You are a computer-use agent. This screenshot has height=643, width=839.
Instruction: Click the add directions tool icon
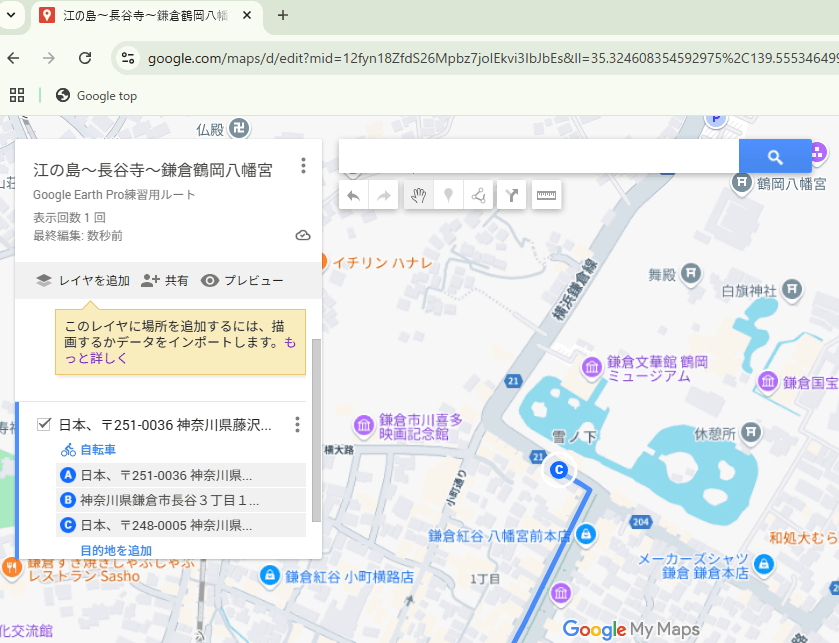coord(512,196)
